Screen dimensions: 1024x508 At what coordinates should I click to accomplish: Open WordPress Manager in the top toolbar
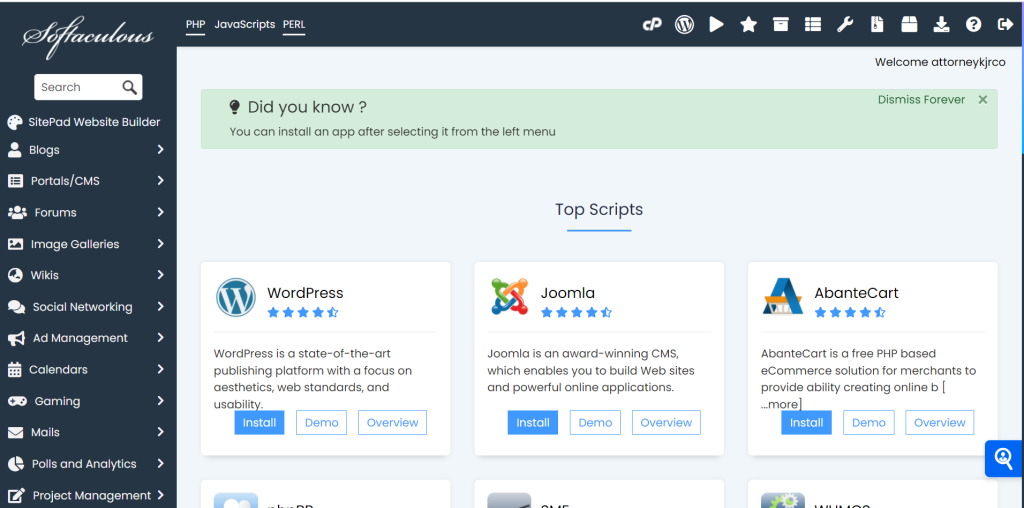(x=684, y=24)
